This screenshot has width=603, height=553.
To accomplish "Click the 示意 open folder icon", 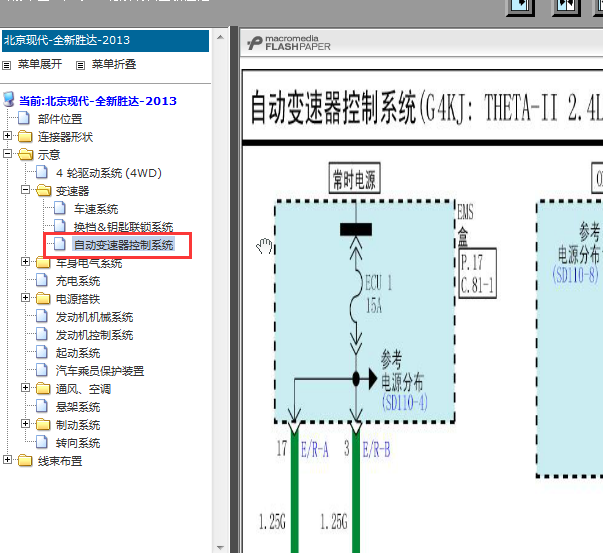I will pyautogui.click(x=26, y=154).
